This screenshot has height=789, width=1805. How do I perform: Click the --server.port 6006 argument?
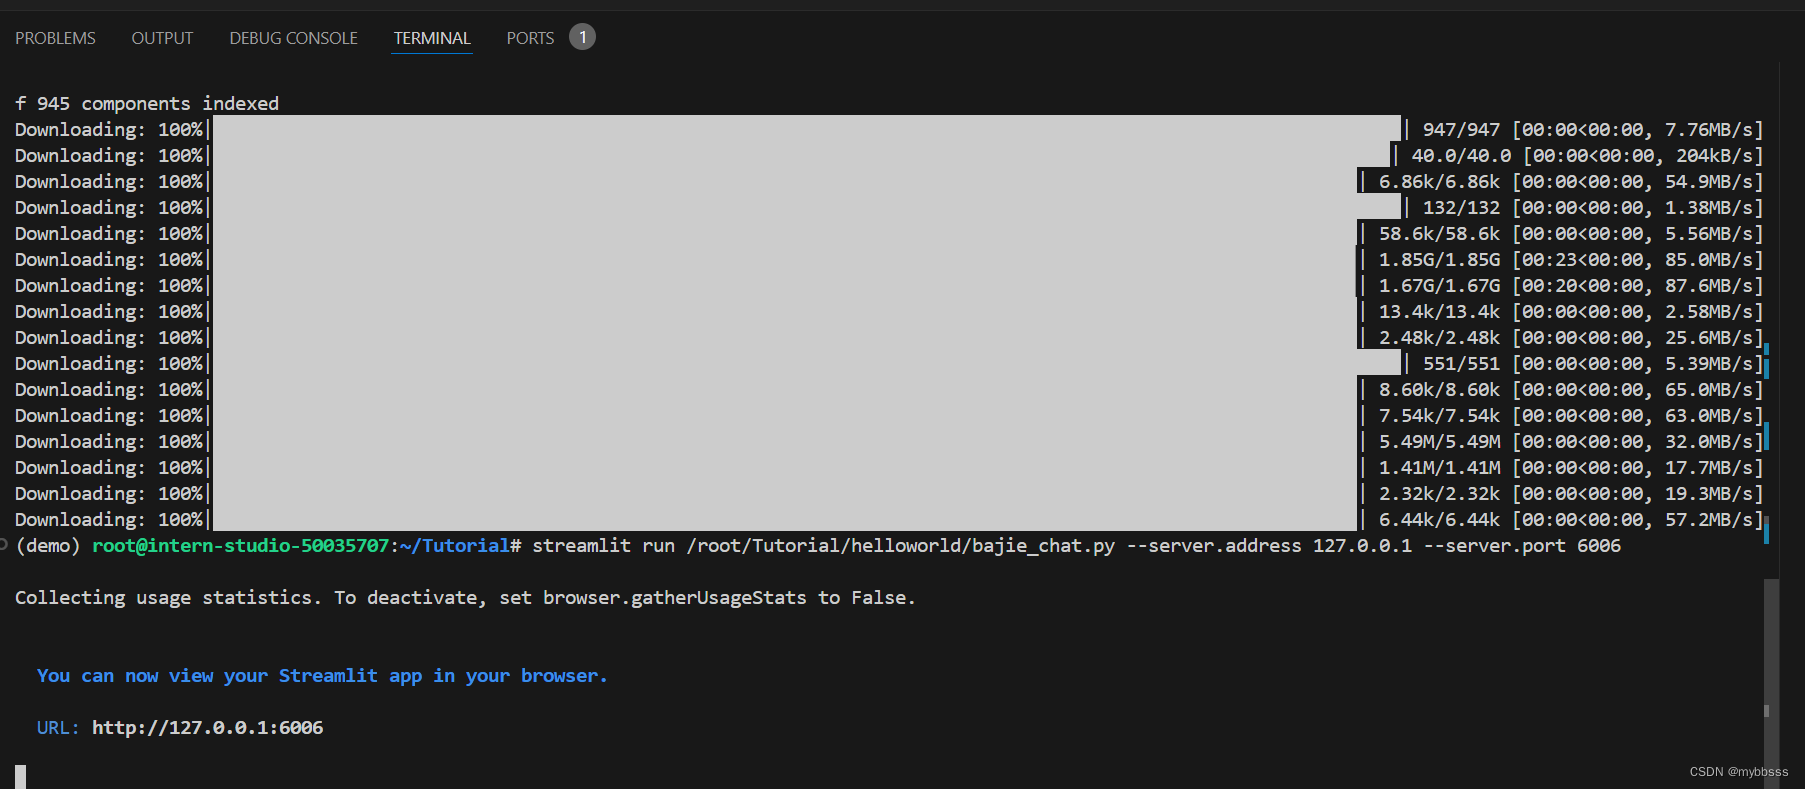[x=1522, y=545]
